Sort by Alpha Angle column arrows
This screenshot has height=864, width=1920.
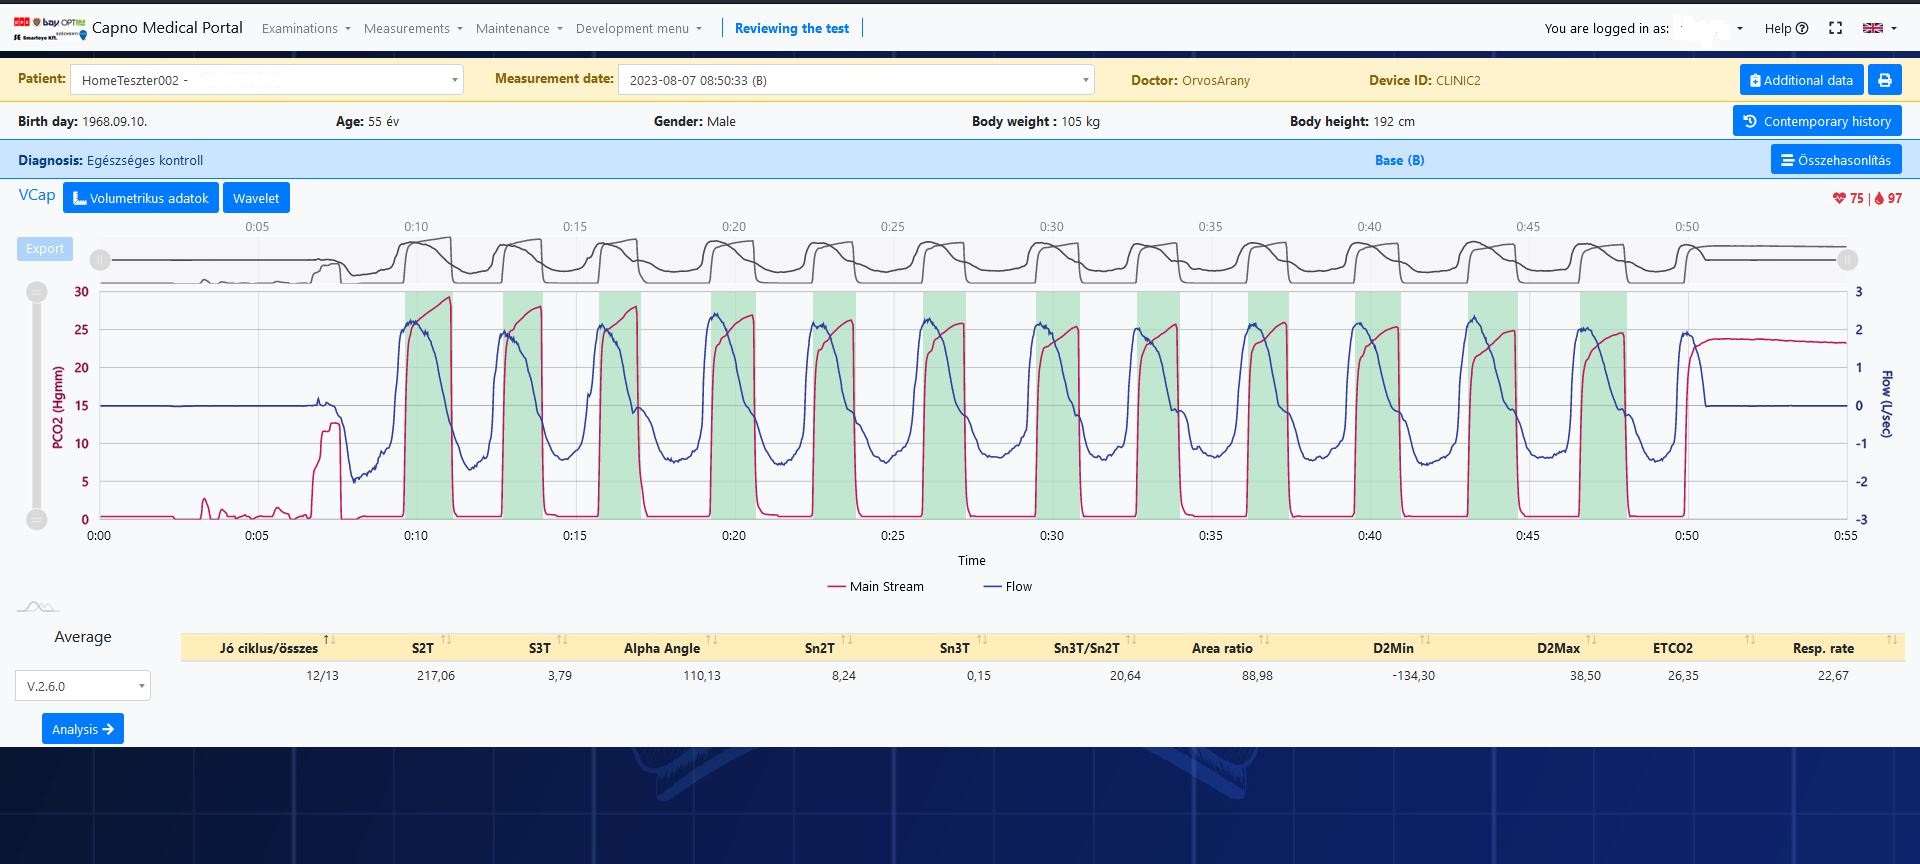point(712,640)
